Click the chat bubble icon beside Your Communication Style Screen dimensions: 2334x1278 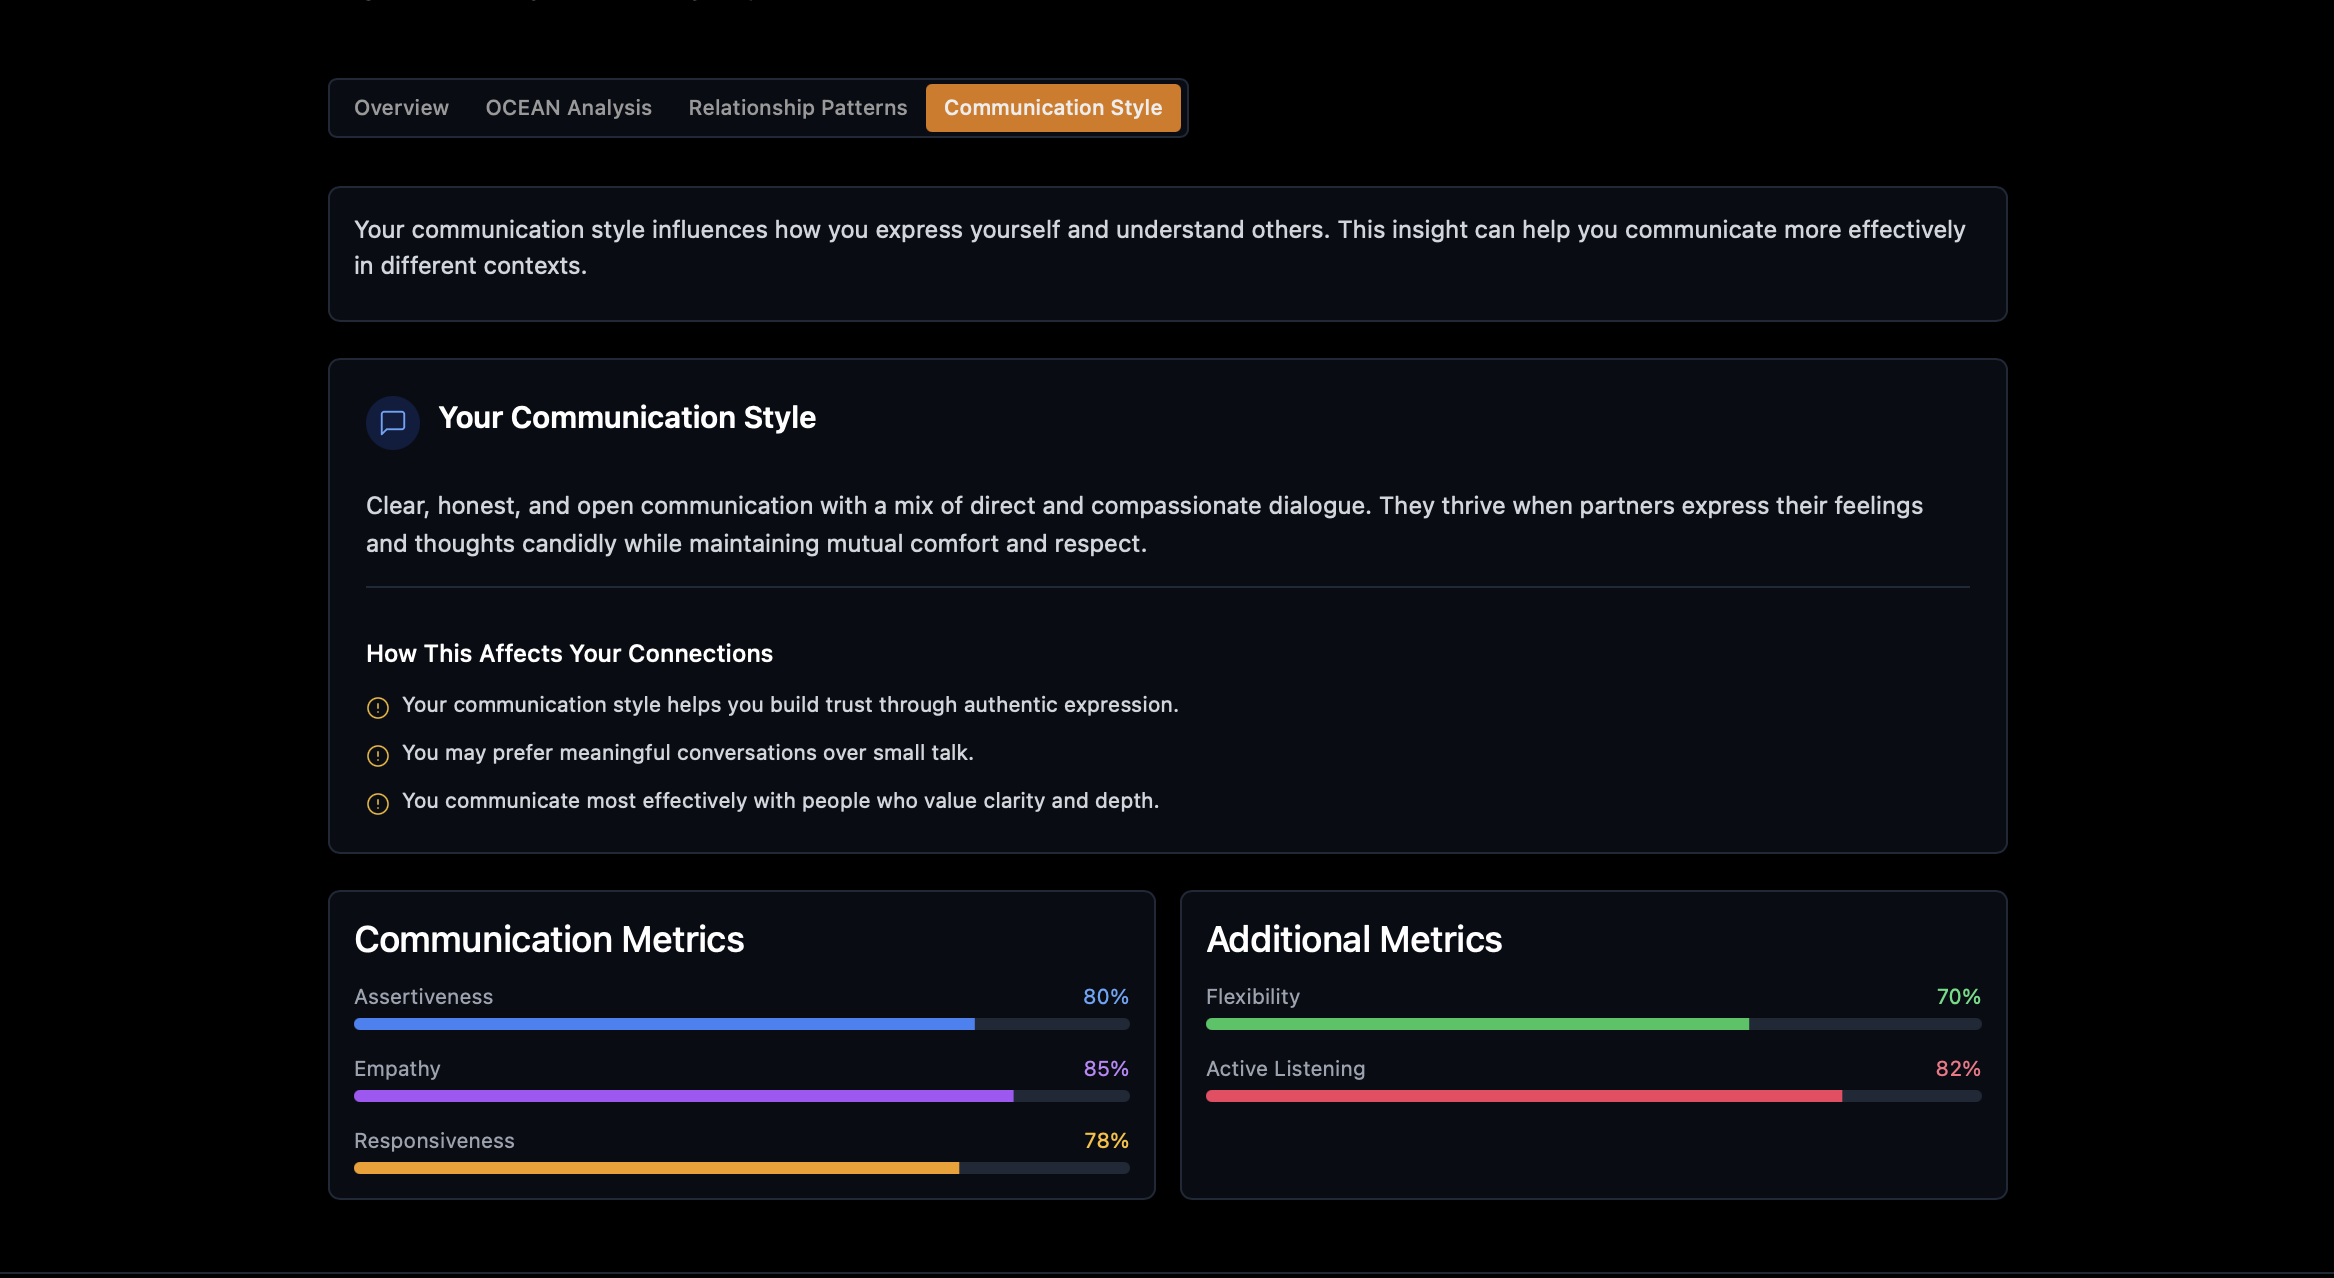(392, 422)
